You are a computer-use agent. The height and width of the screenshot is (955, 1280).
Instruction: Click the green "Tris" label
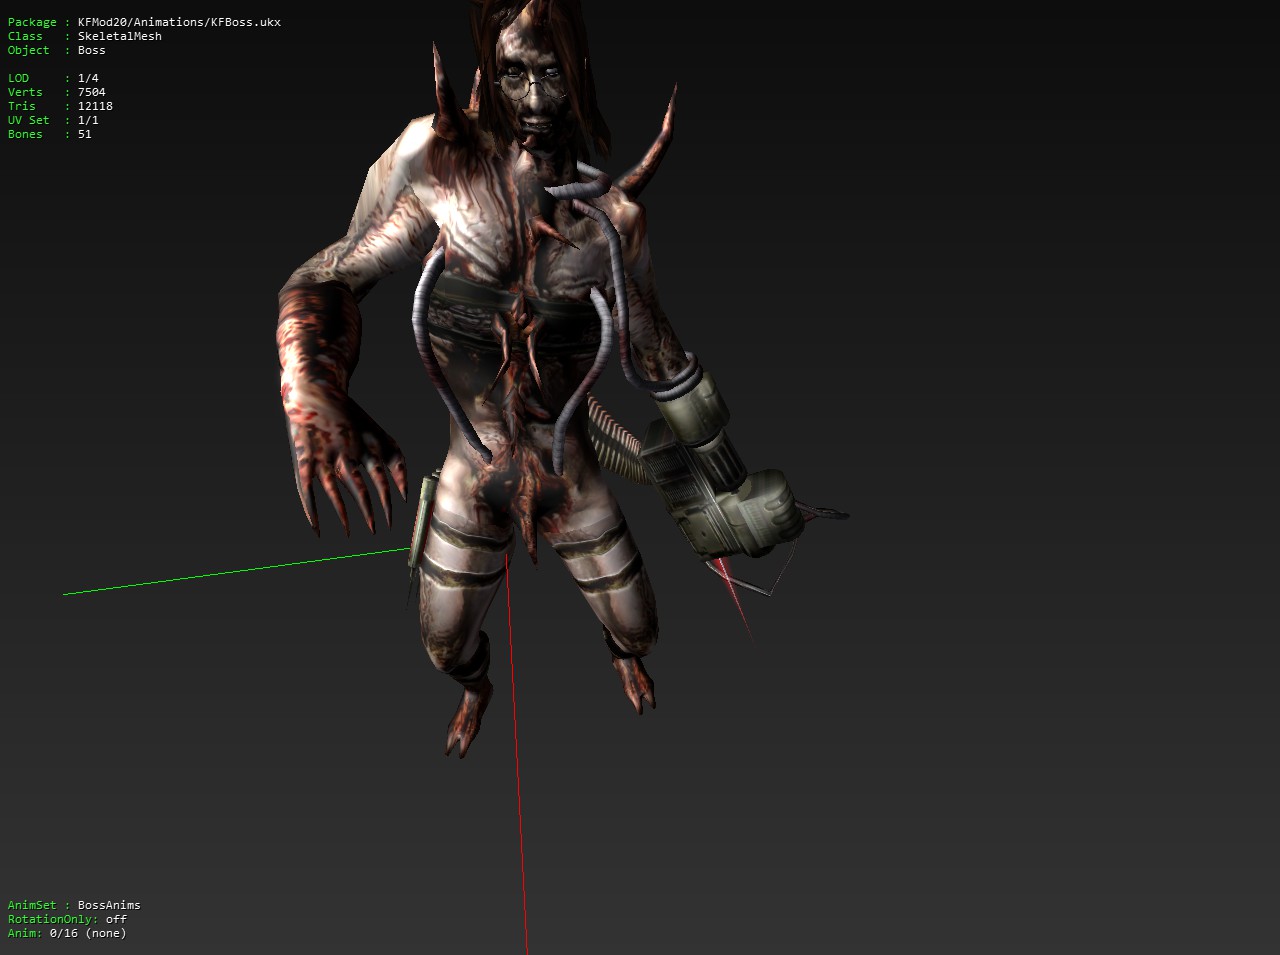[x=22, y=106]
